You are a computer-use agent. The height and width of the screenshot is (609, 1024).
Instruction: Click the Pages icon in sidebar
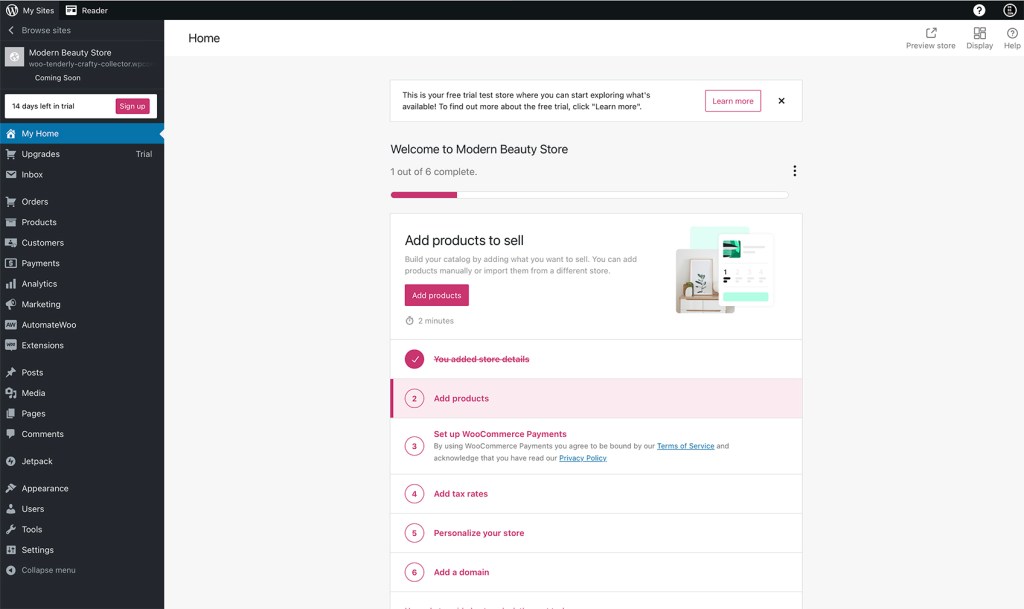[10, 413]
